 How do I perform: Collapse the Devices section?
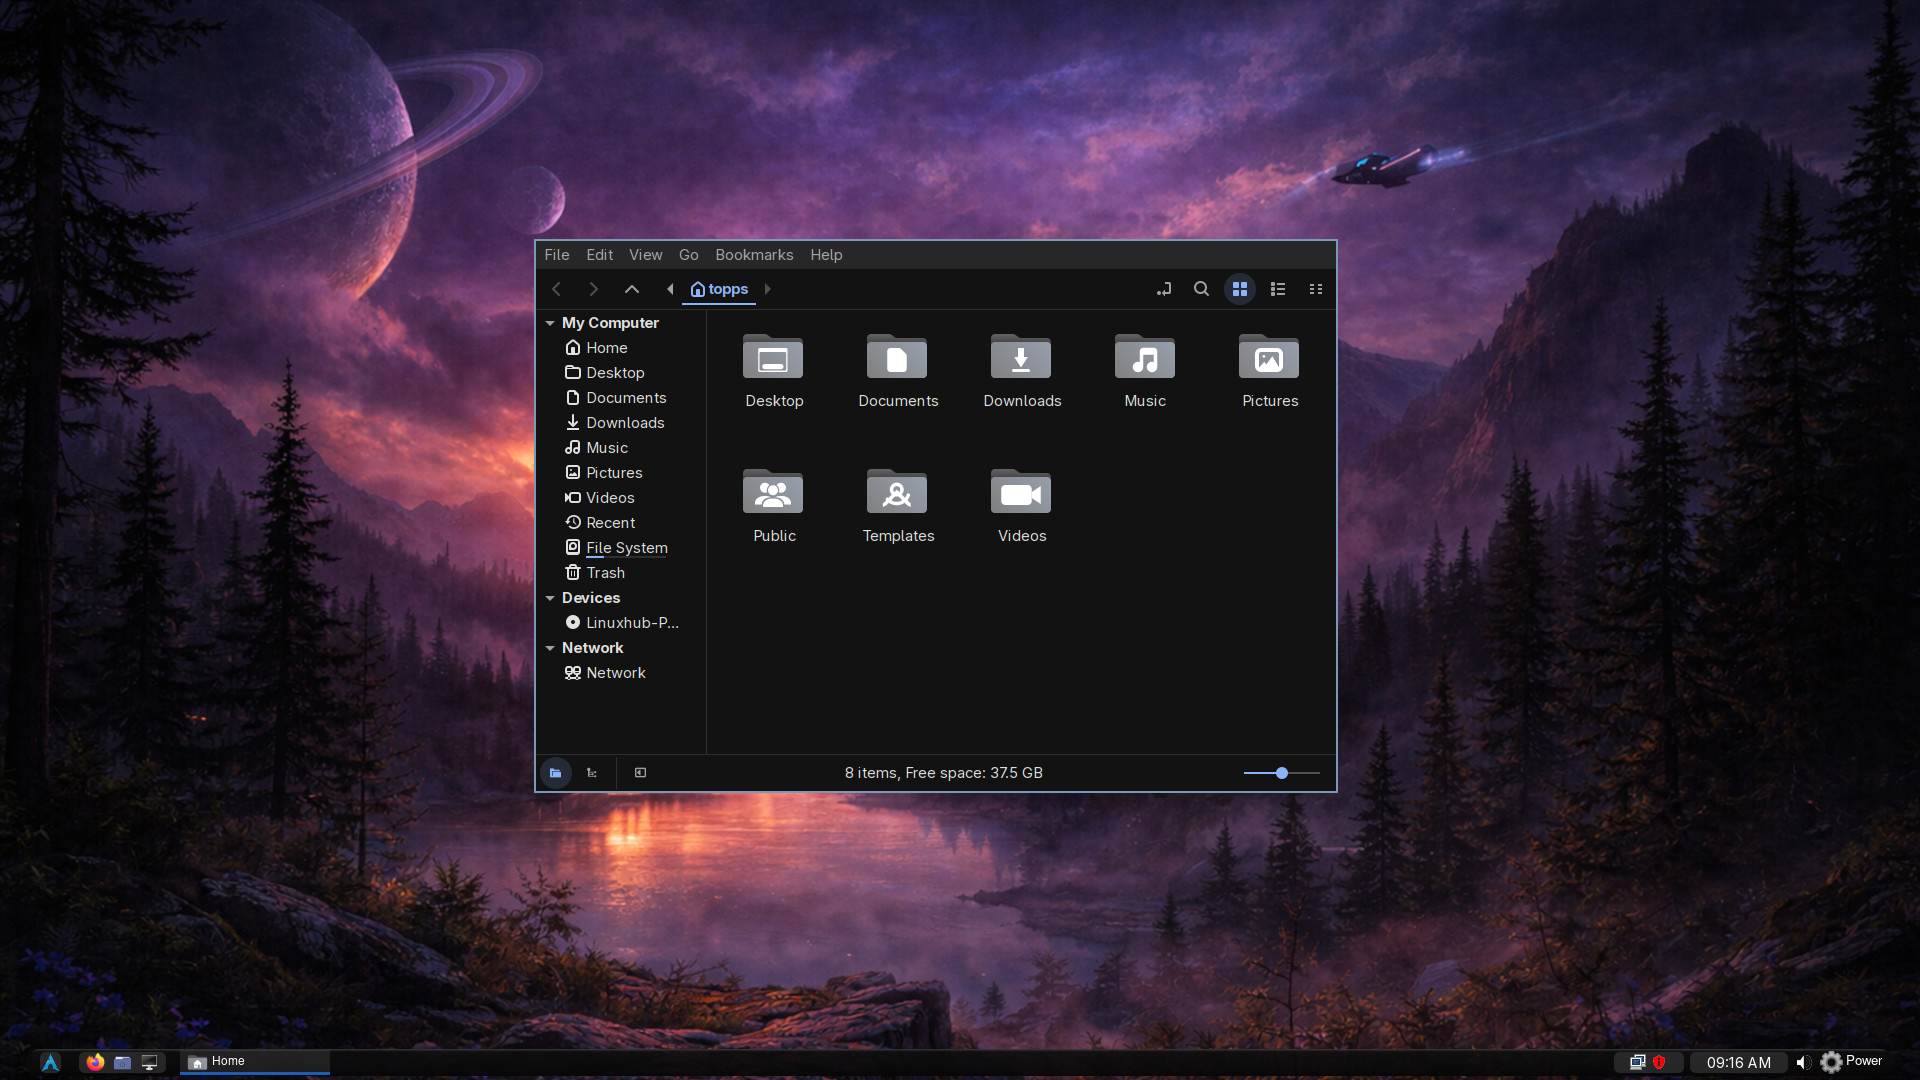pyautogui.click(x=550, y=598)
